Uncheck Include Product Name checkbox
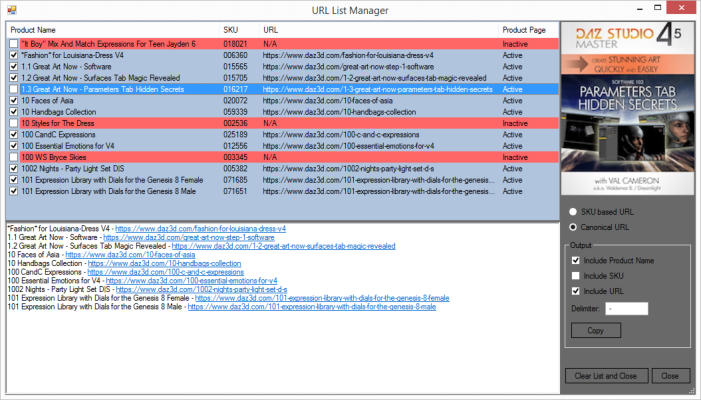This screenshot has height=400, width=701. click(x=575, y=260)
